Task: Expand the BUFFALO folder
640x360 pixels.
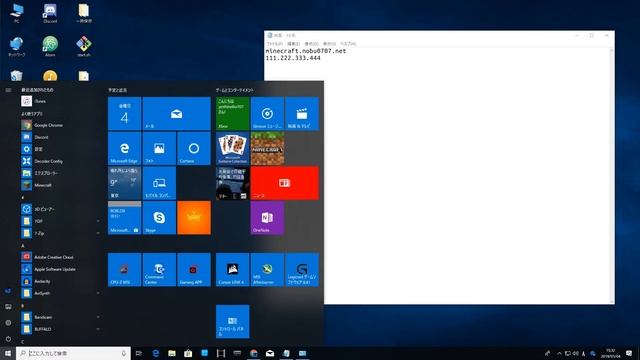Action: click(x=60, y=329)
